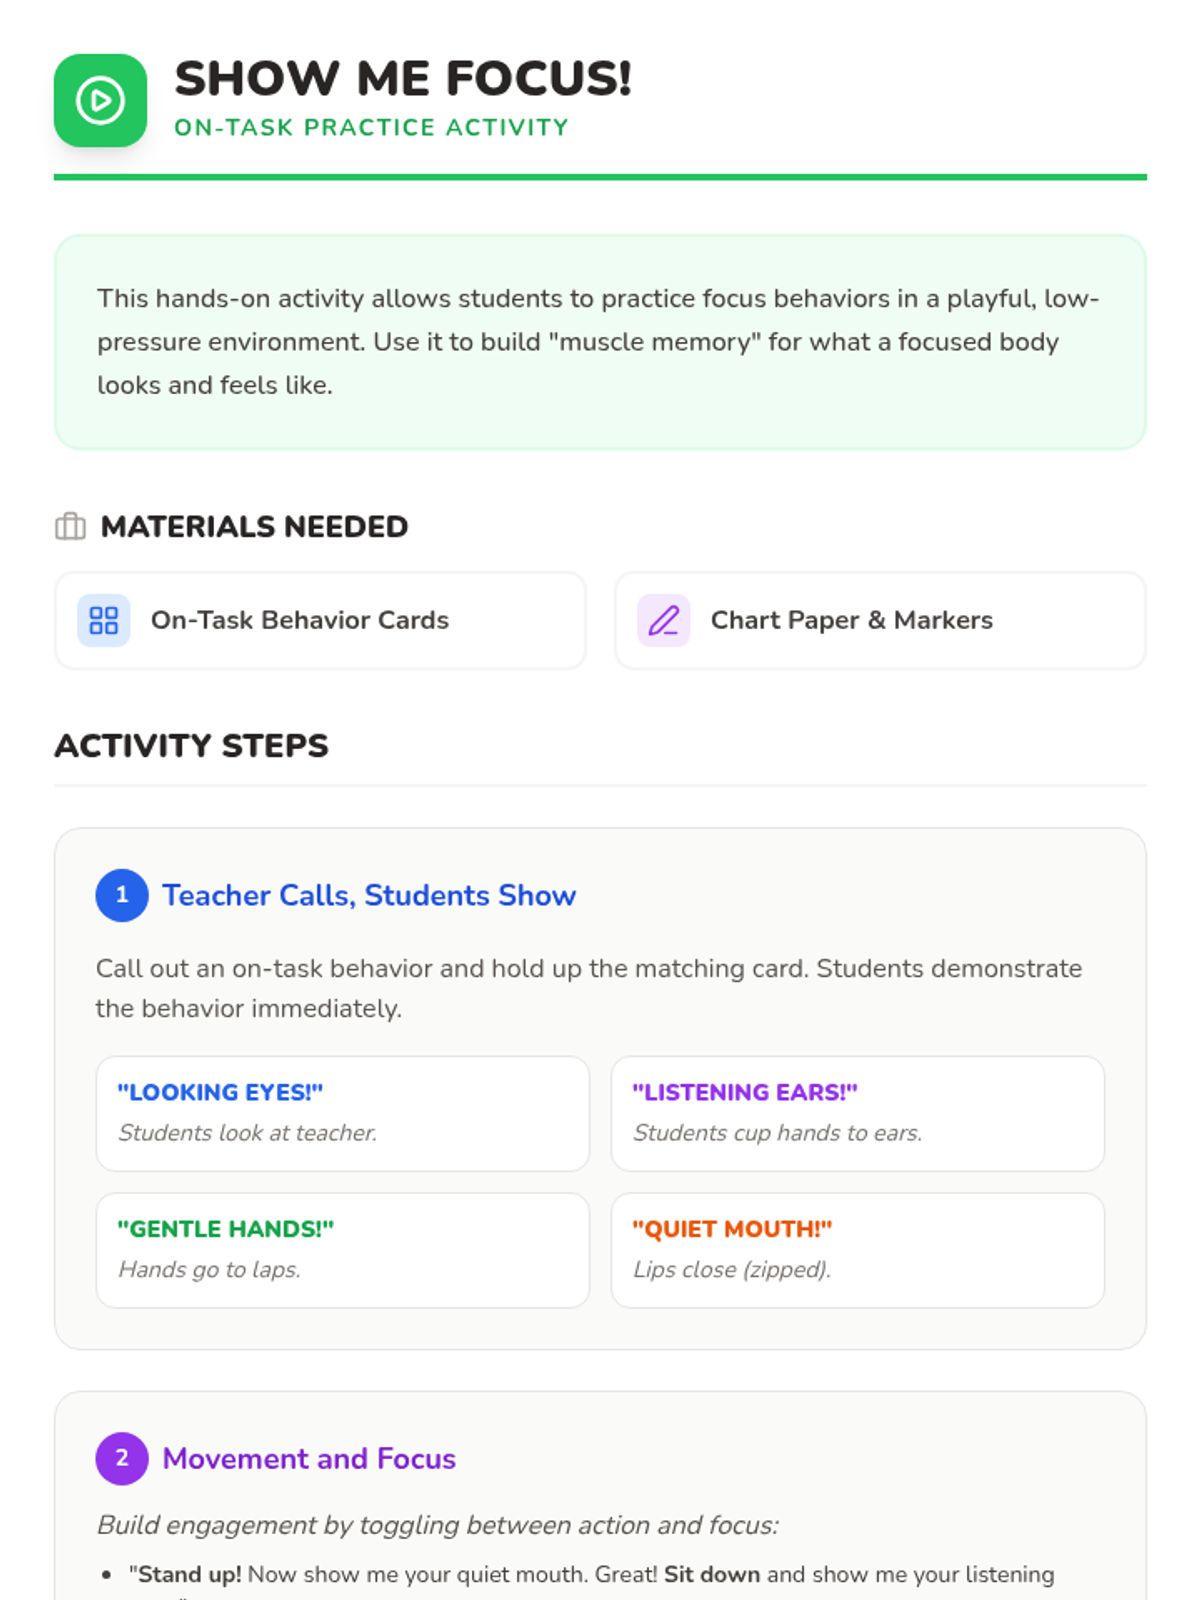The image size is (1200, 1600).
Task: Click the "Stand up!" bullet instruction
Action: pyautogui.click(x=590, y=1575)
